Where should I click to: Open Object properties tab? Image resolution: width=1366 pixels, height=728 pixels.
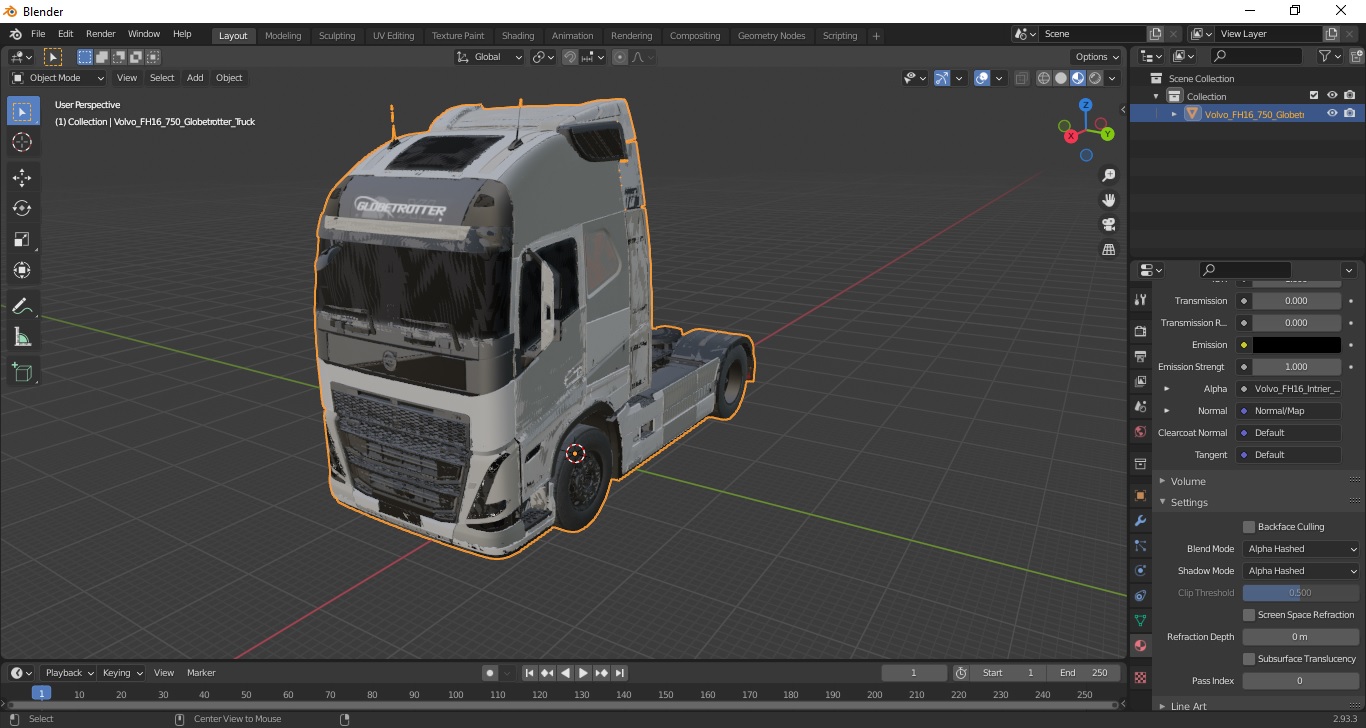pos(1140,495)
